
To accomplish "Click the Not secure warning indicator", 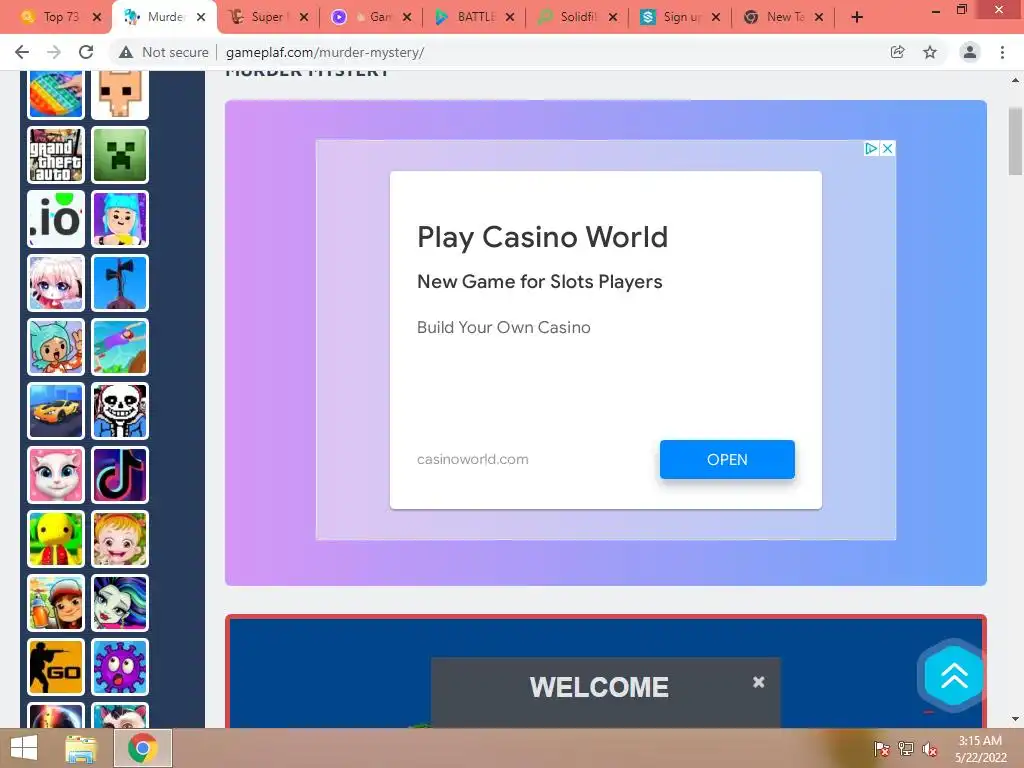I will tap(163, 52).
